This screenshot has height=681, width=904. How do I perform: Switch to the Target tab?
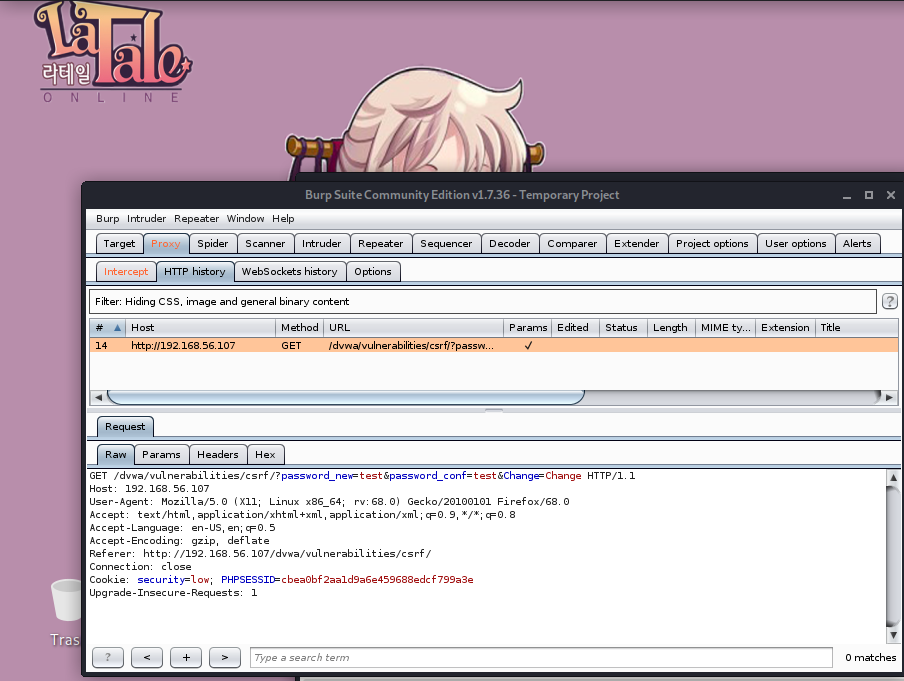pos(119,243)
